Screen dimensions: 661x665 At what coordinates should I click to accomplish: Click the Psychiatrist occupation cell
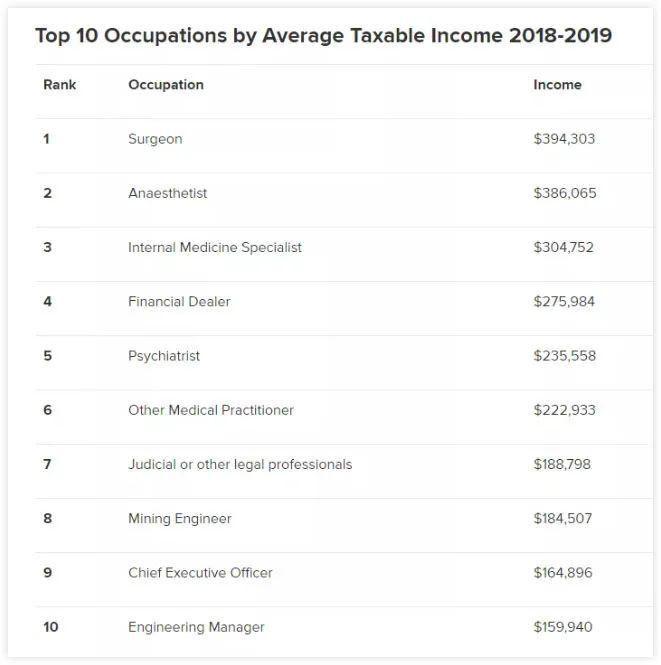[164, 356]
